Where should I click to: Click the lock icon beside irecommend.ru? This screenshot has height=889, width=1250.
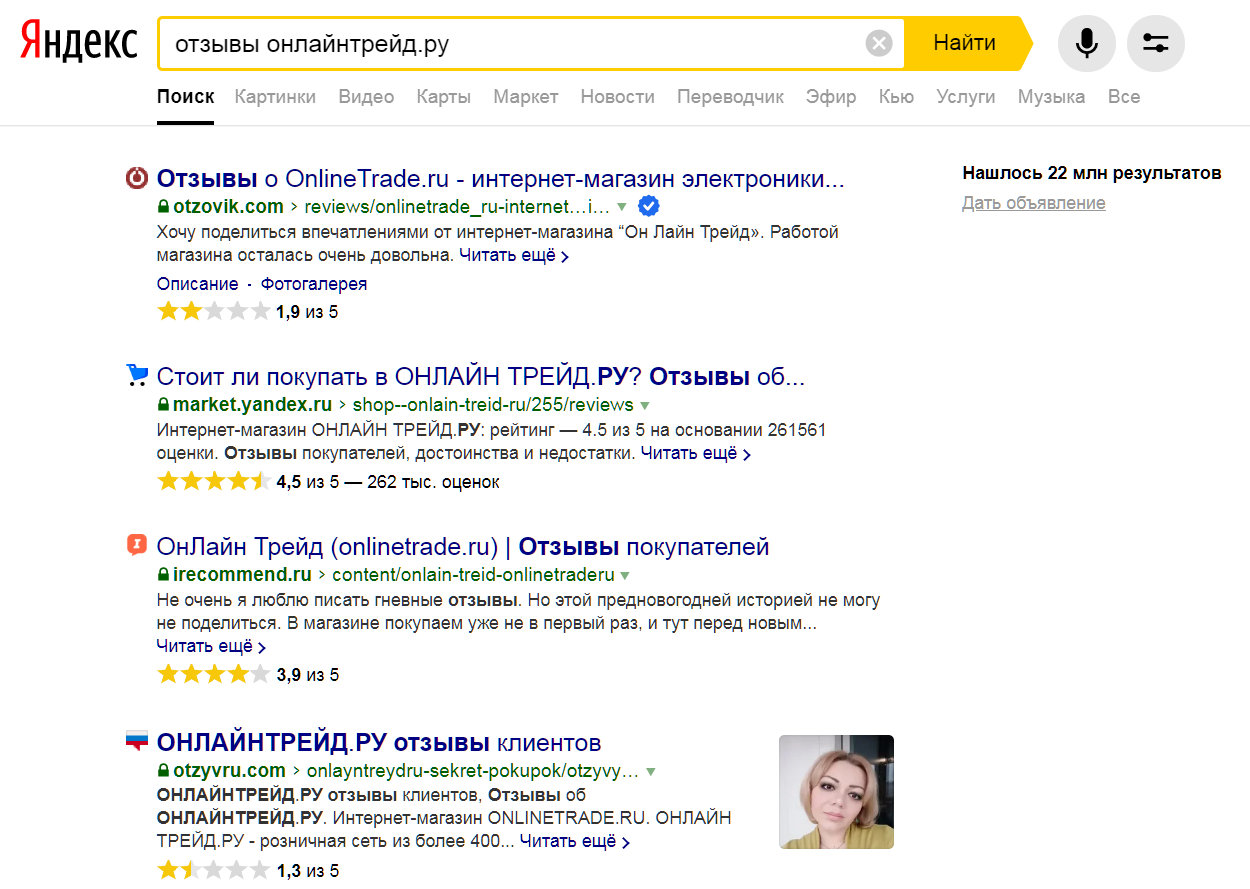163,575
